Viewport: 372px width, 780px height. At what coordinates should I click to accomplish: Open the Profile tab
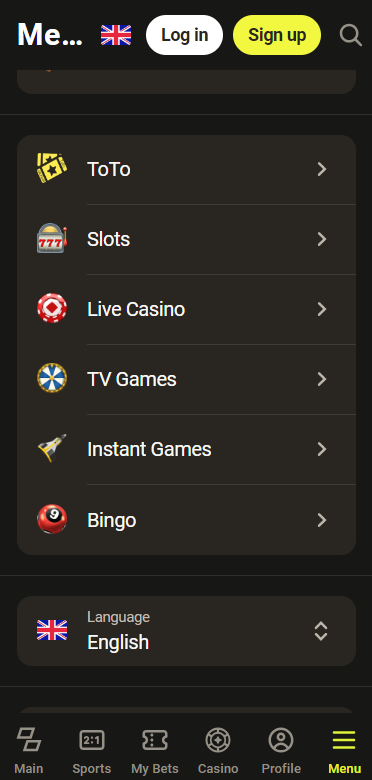click(x=281, y=751)
